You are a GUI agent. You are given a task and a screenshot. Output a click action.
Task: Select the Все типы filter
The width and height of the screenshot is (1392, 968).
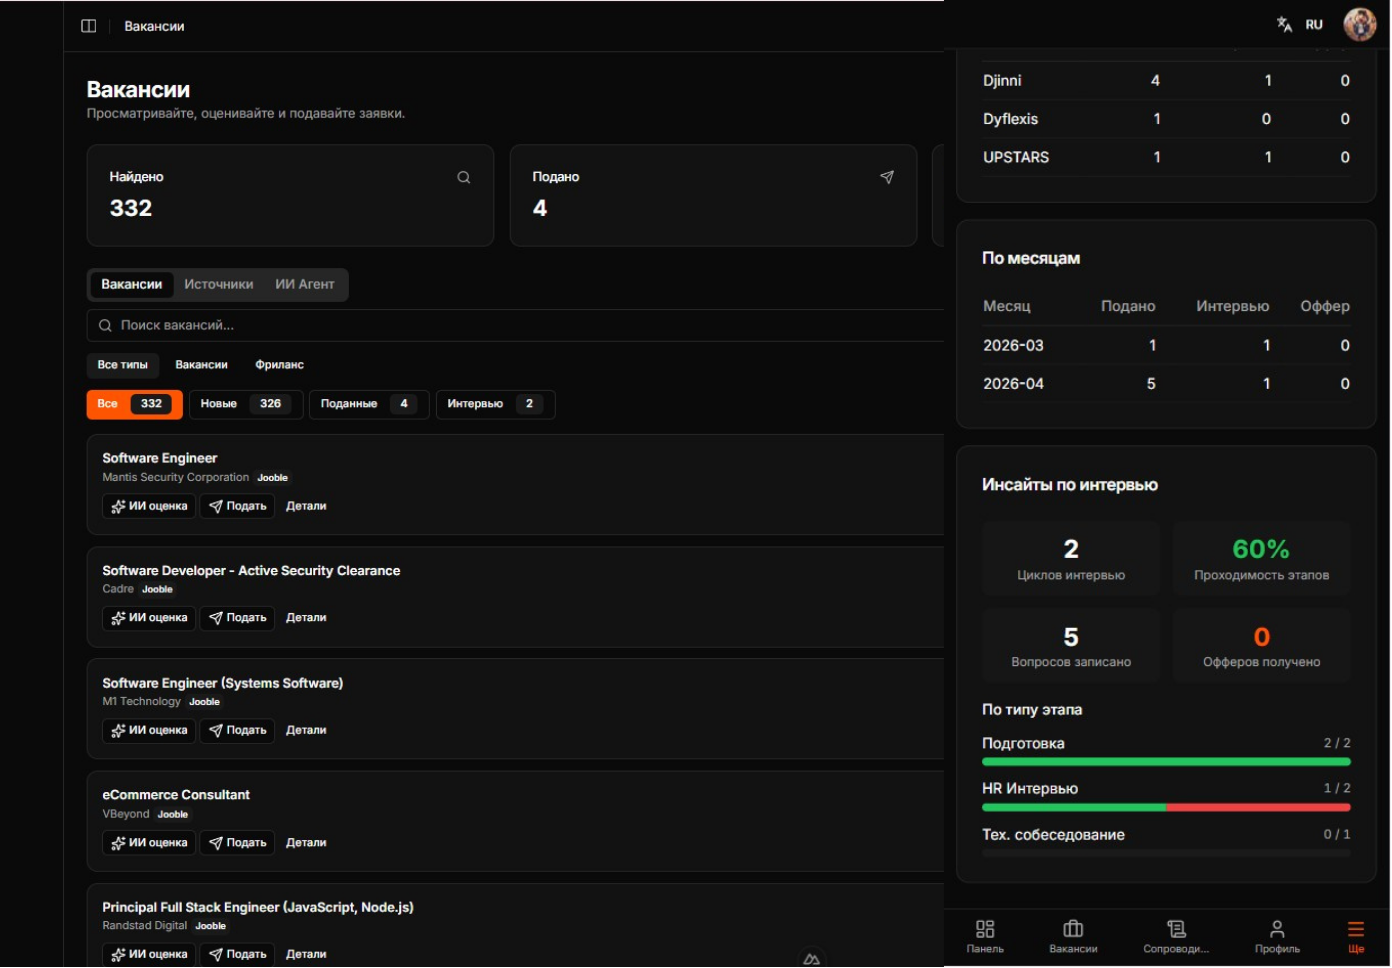122,365
